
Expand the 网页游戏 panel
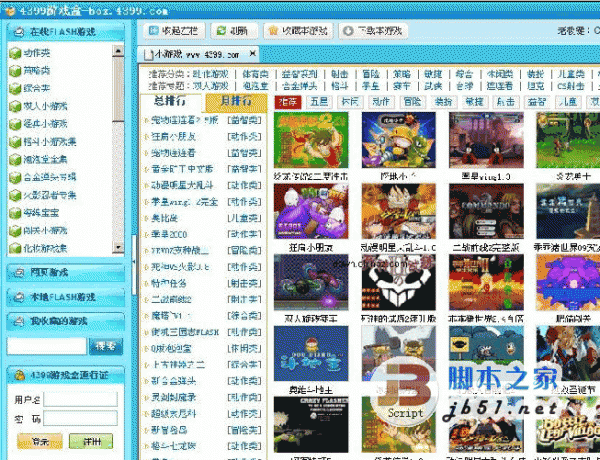pos(65,272)
